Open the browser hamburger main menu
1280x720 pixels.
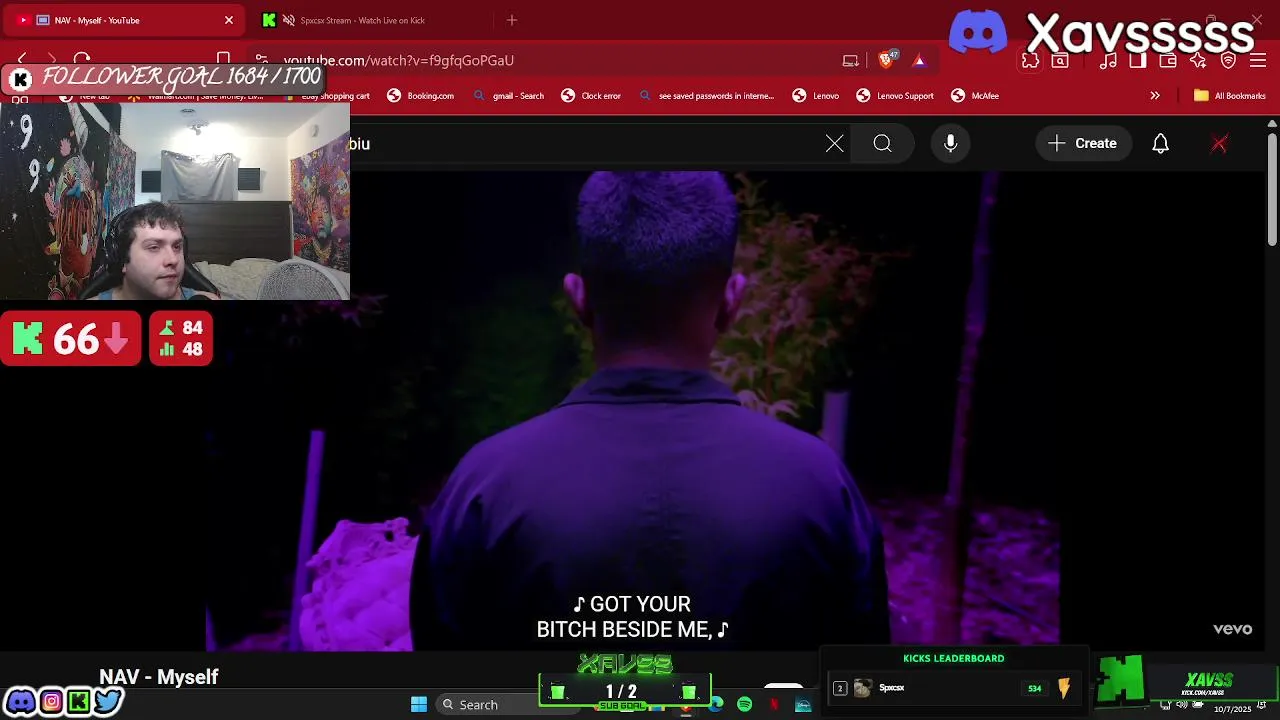[x=1258, y=60]
